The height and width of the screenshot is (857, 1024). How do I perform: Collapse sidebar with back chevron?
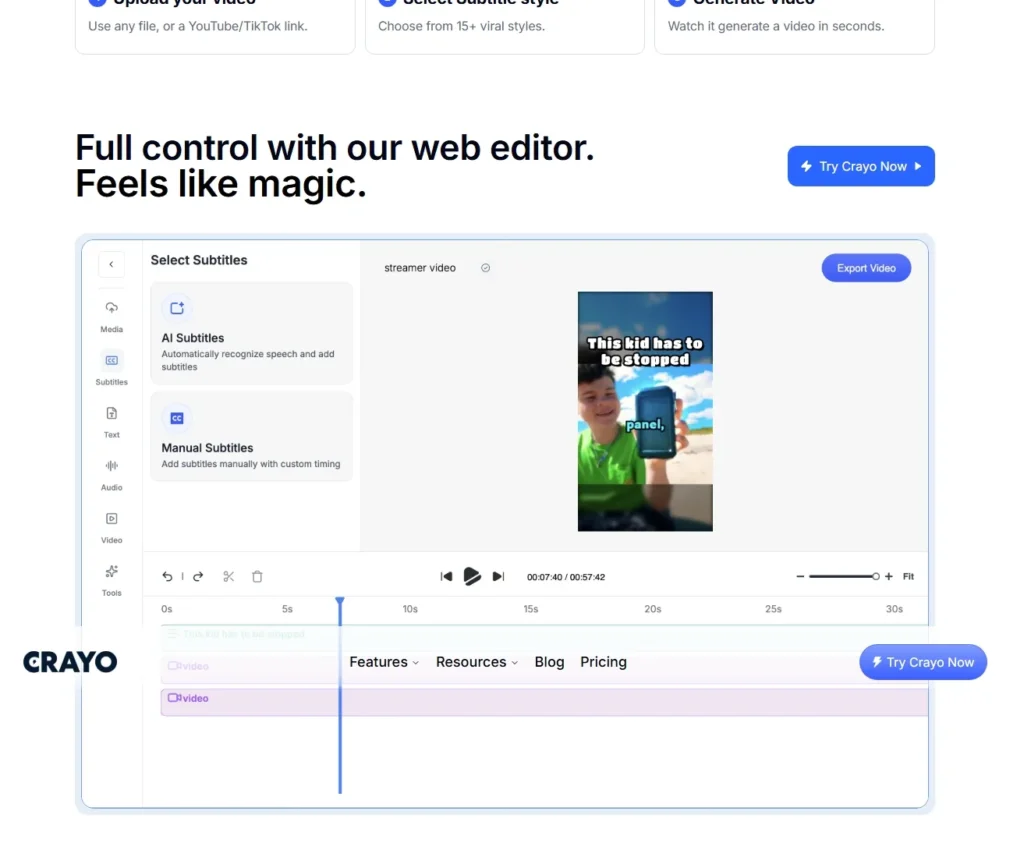pyautogui.click(x=111, y=265)
